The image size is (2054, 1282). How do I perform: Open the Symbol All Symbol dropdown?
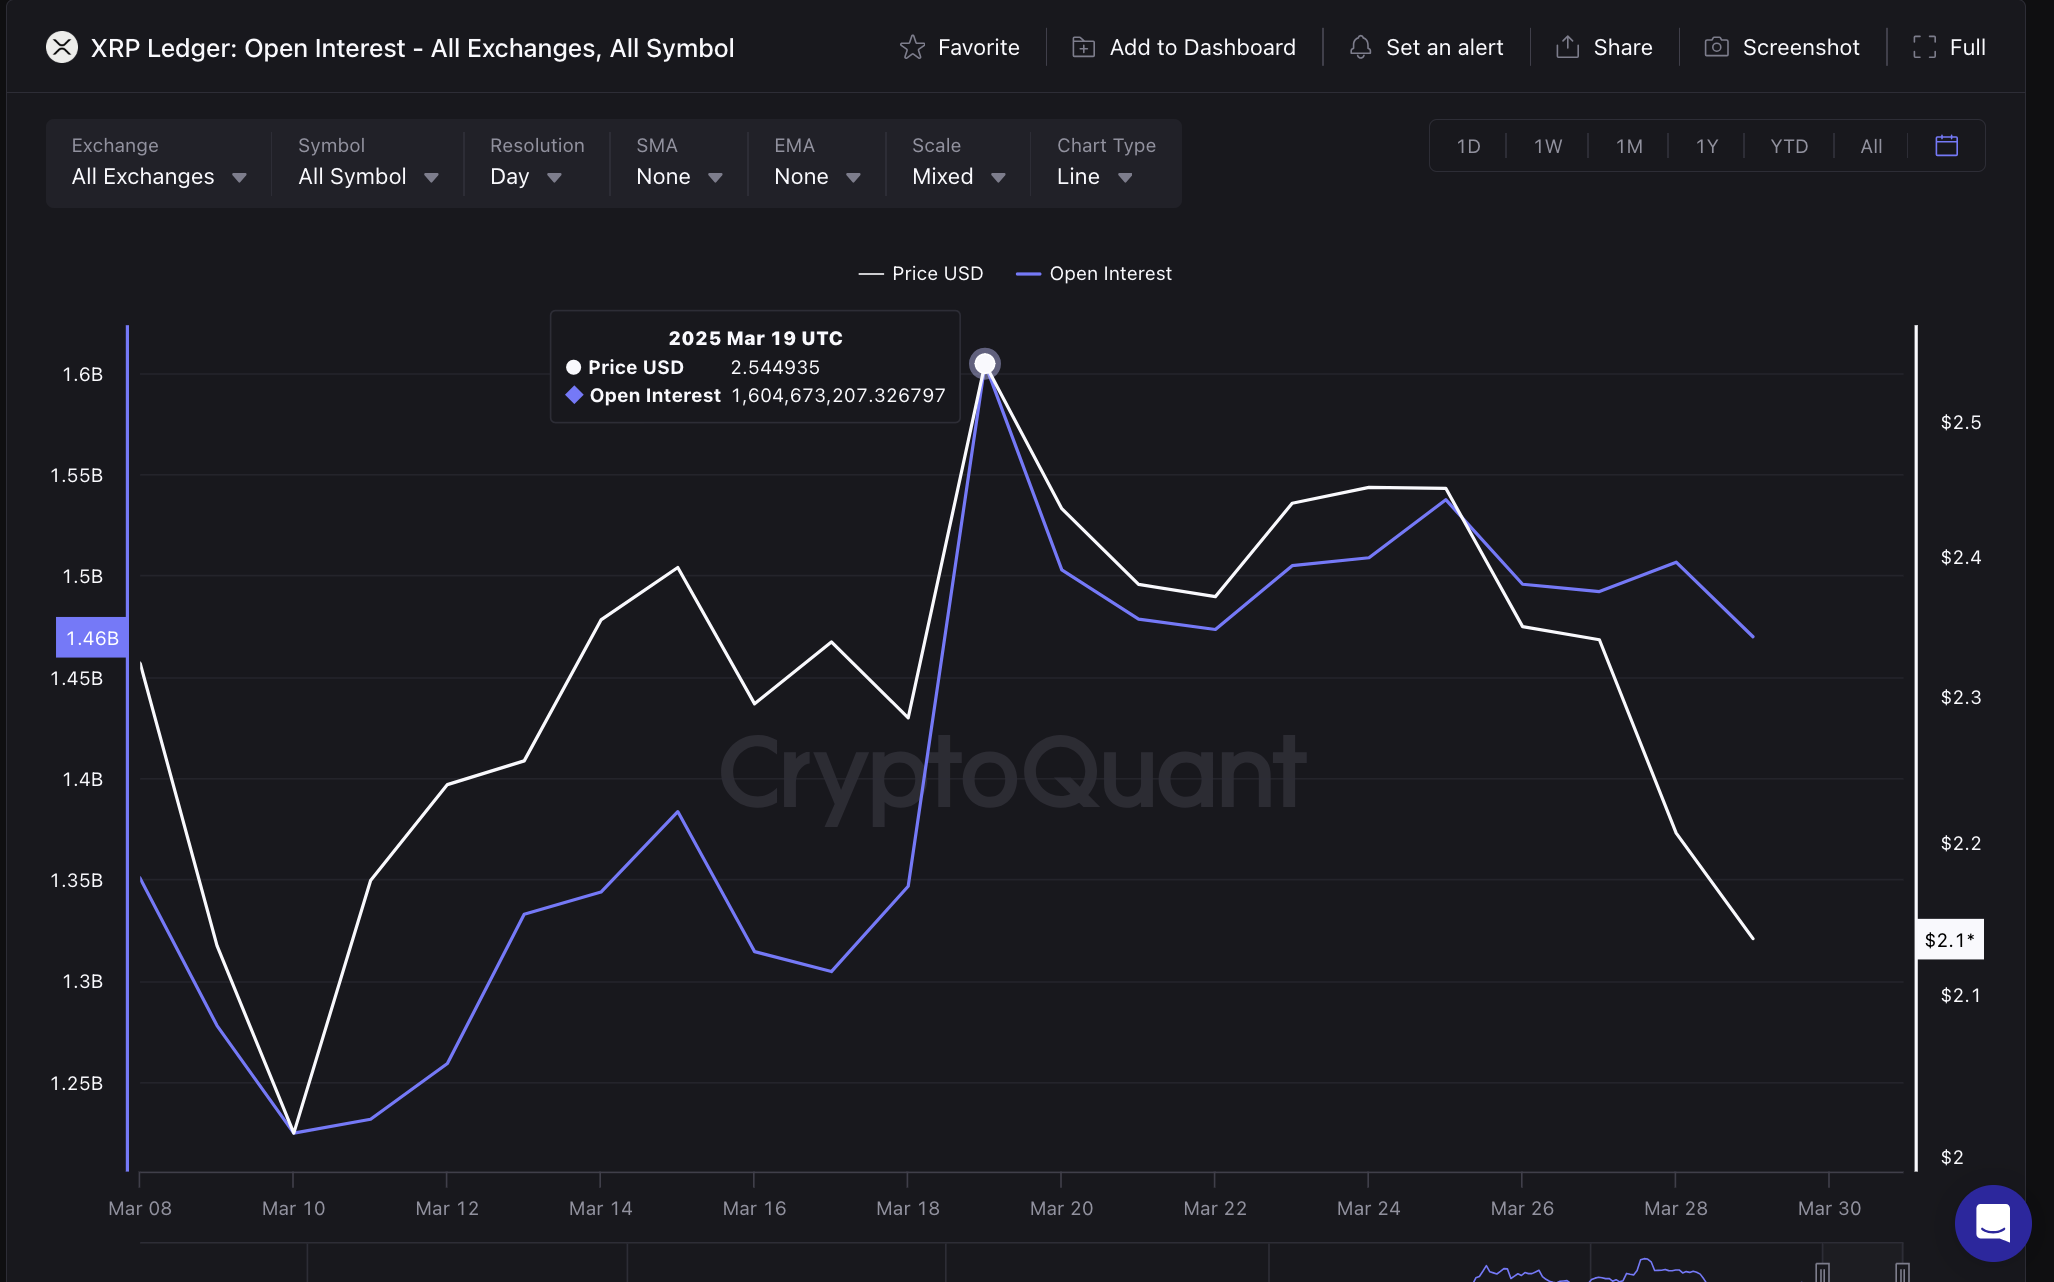coord(368,163)
